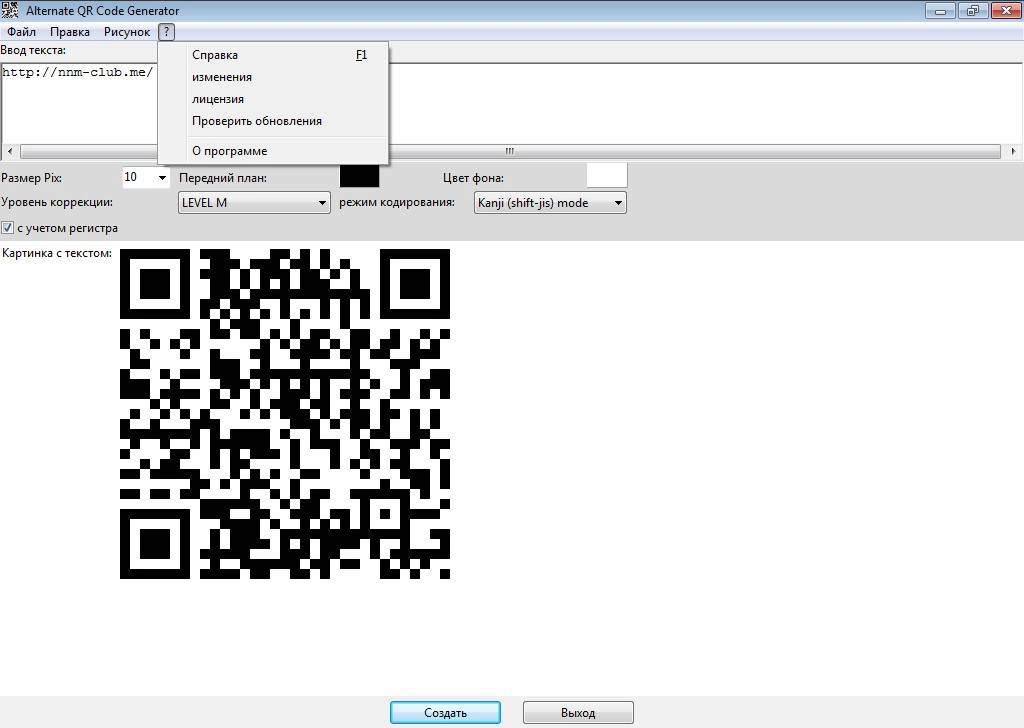Screen dimensions: 1024x728
Task: Choose Справка from the help menu
Action: 273,55
